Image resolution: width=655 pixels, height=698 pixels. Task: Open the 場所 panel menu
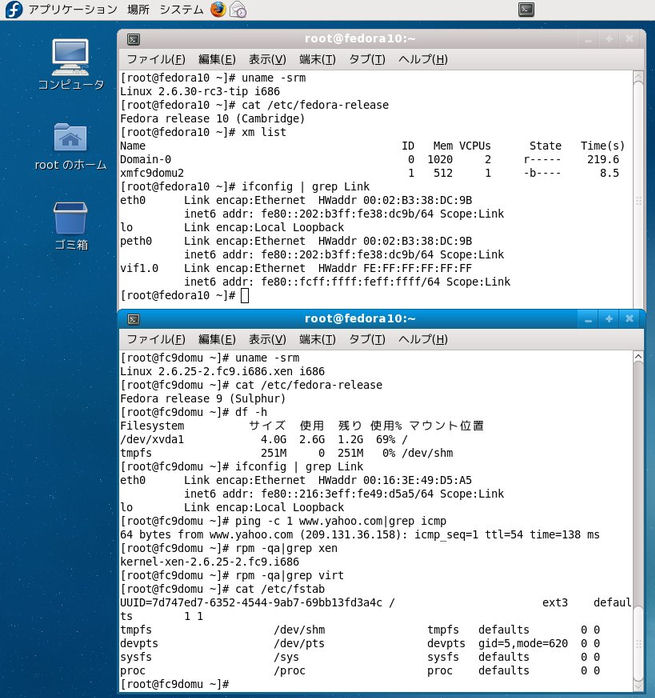(x=138, y=9)
